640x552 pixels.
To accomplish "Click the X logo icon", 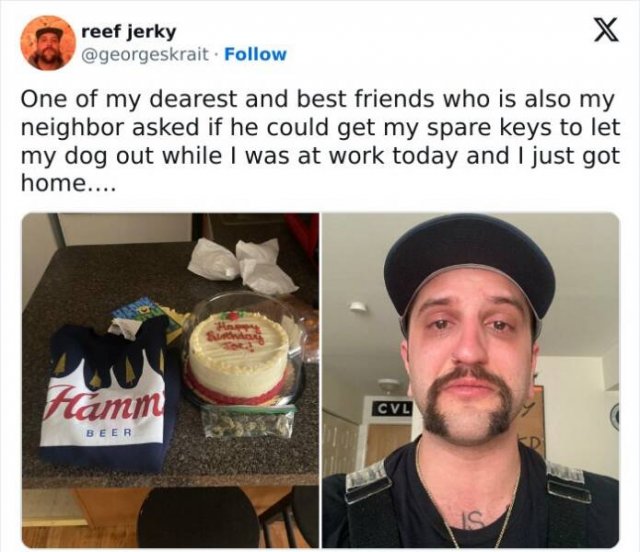I will [606, 29].
